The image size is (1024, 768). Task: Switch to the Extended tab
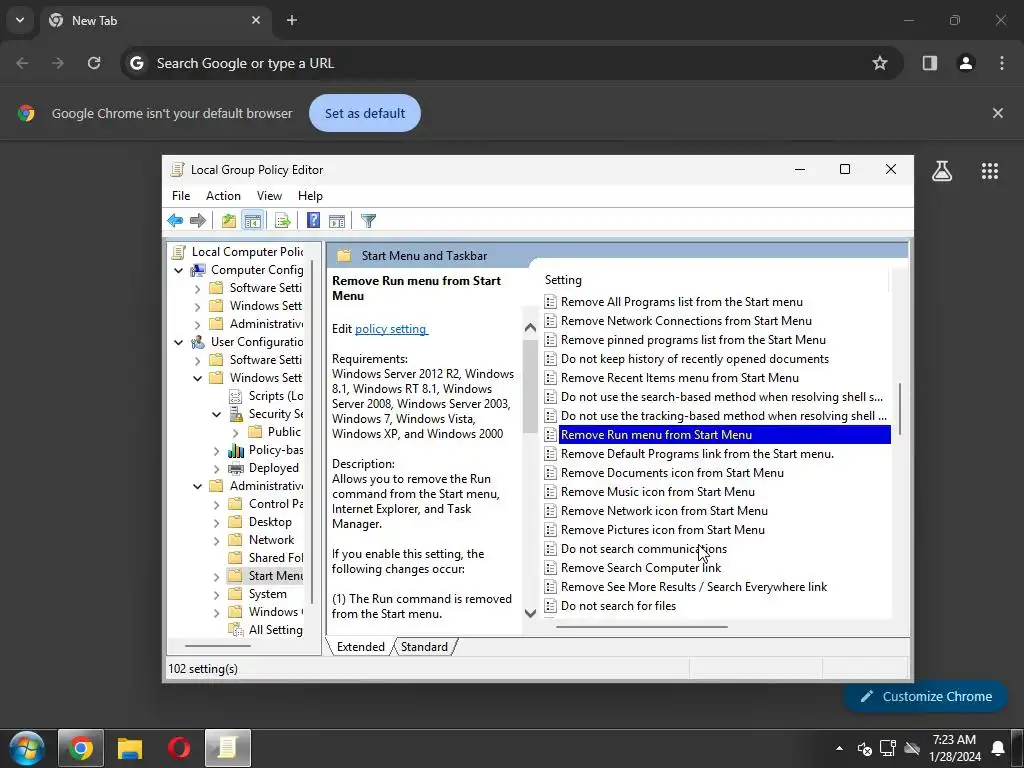coord(360,647)
